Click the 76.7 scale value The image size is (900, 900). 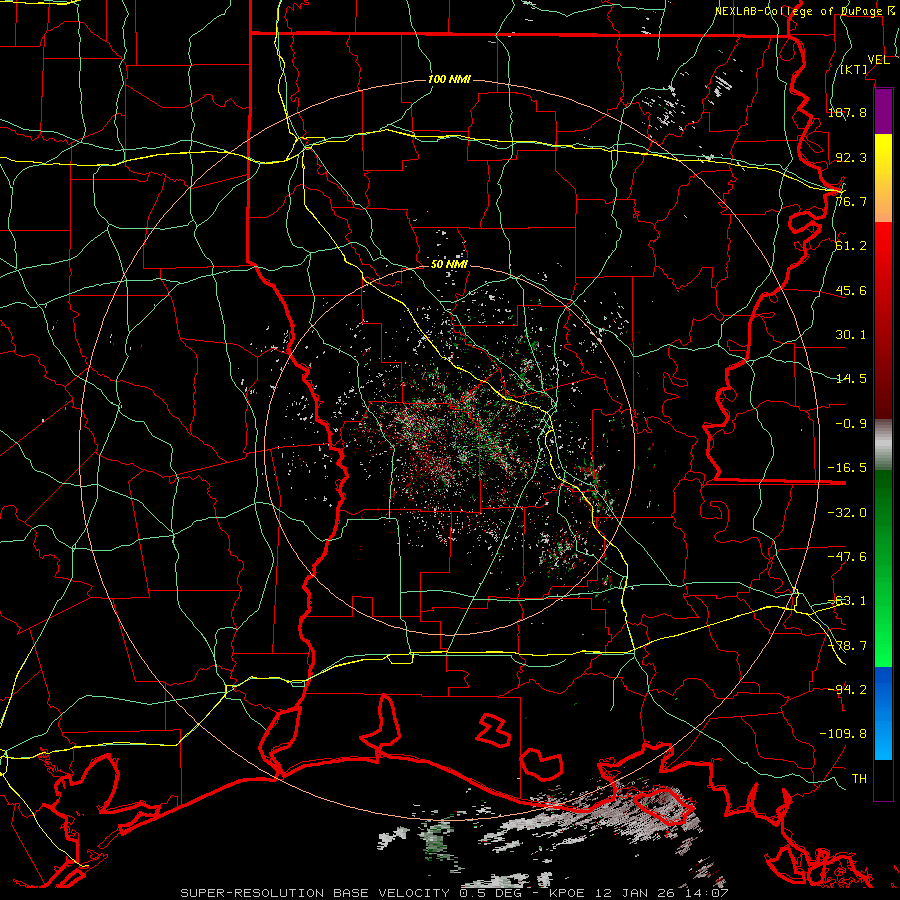tap(851, 201)
